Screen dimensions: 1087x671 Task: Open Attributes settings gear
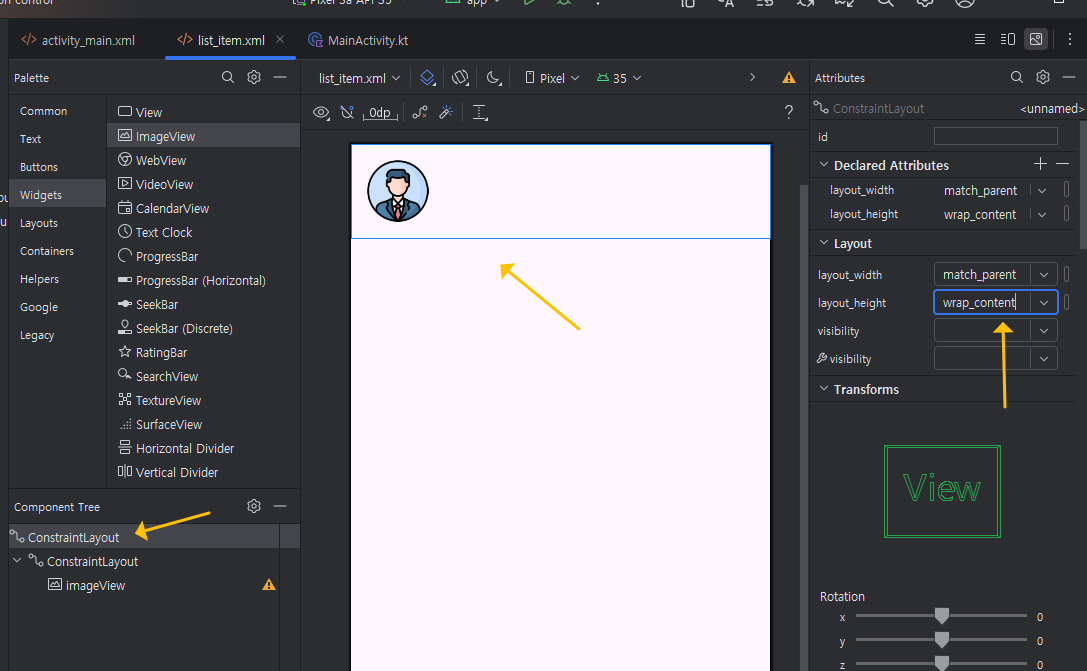(1043, 77)
